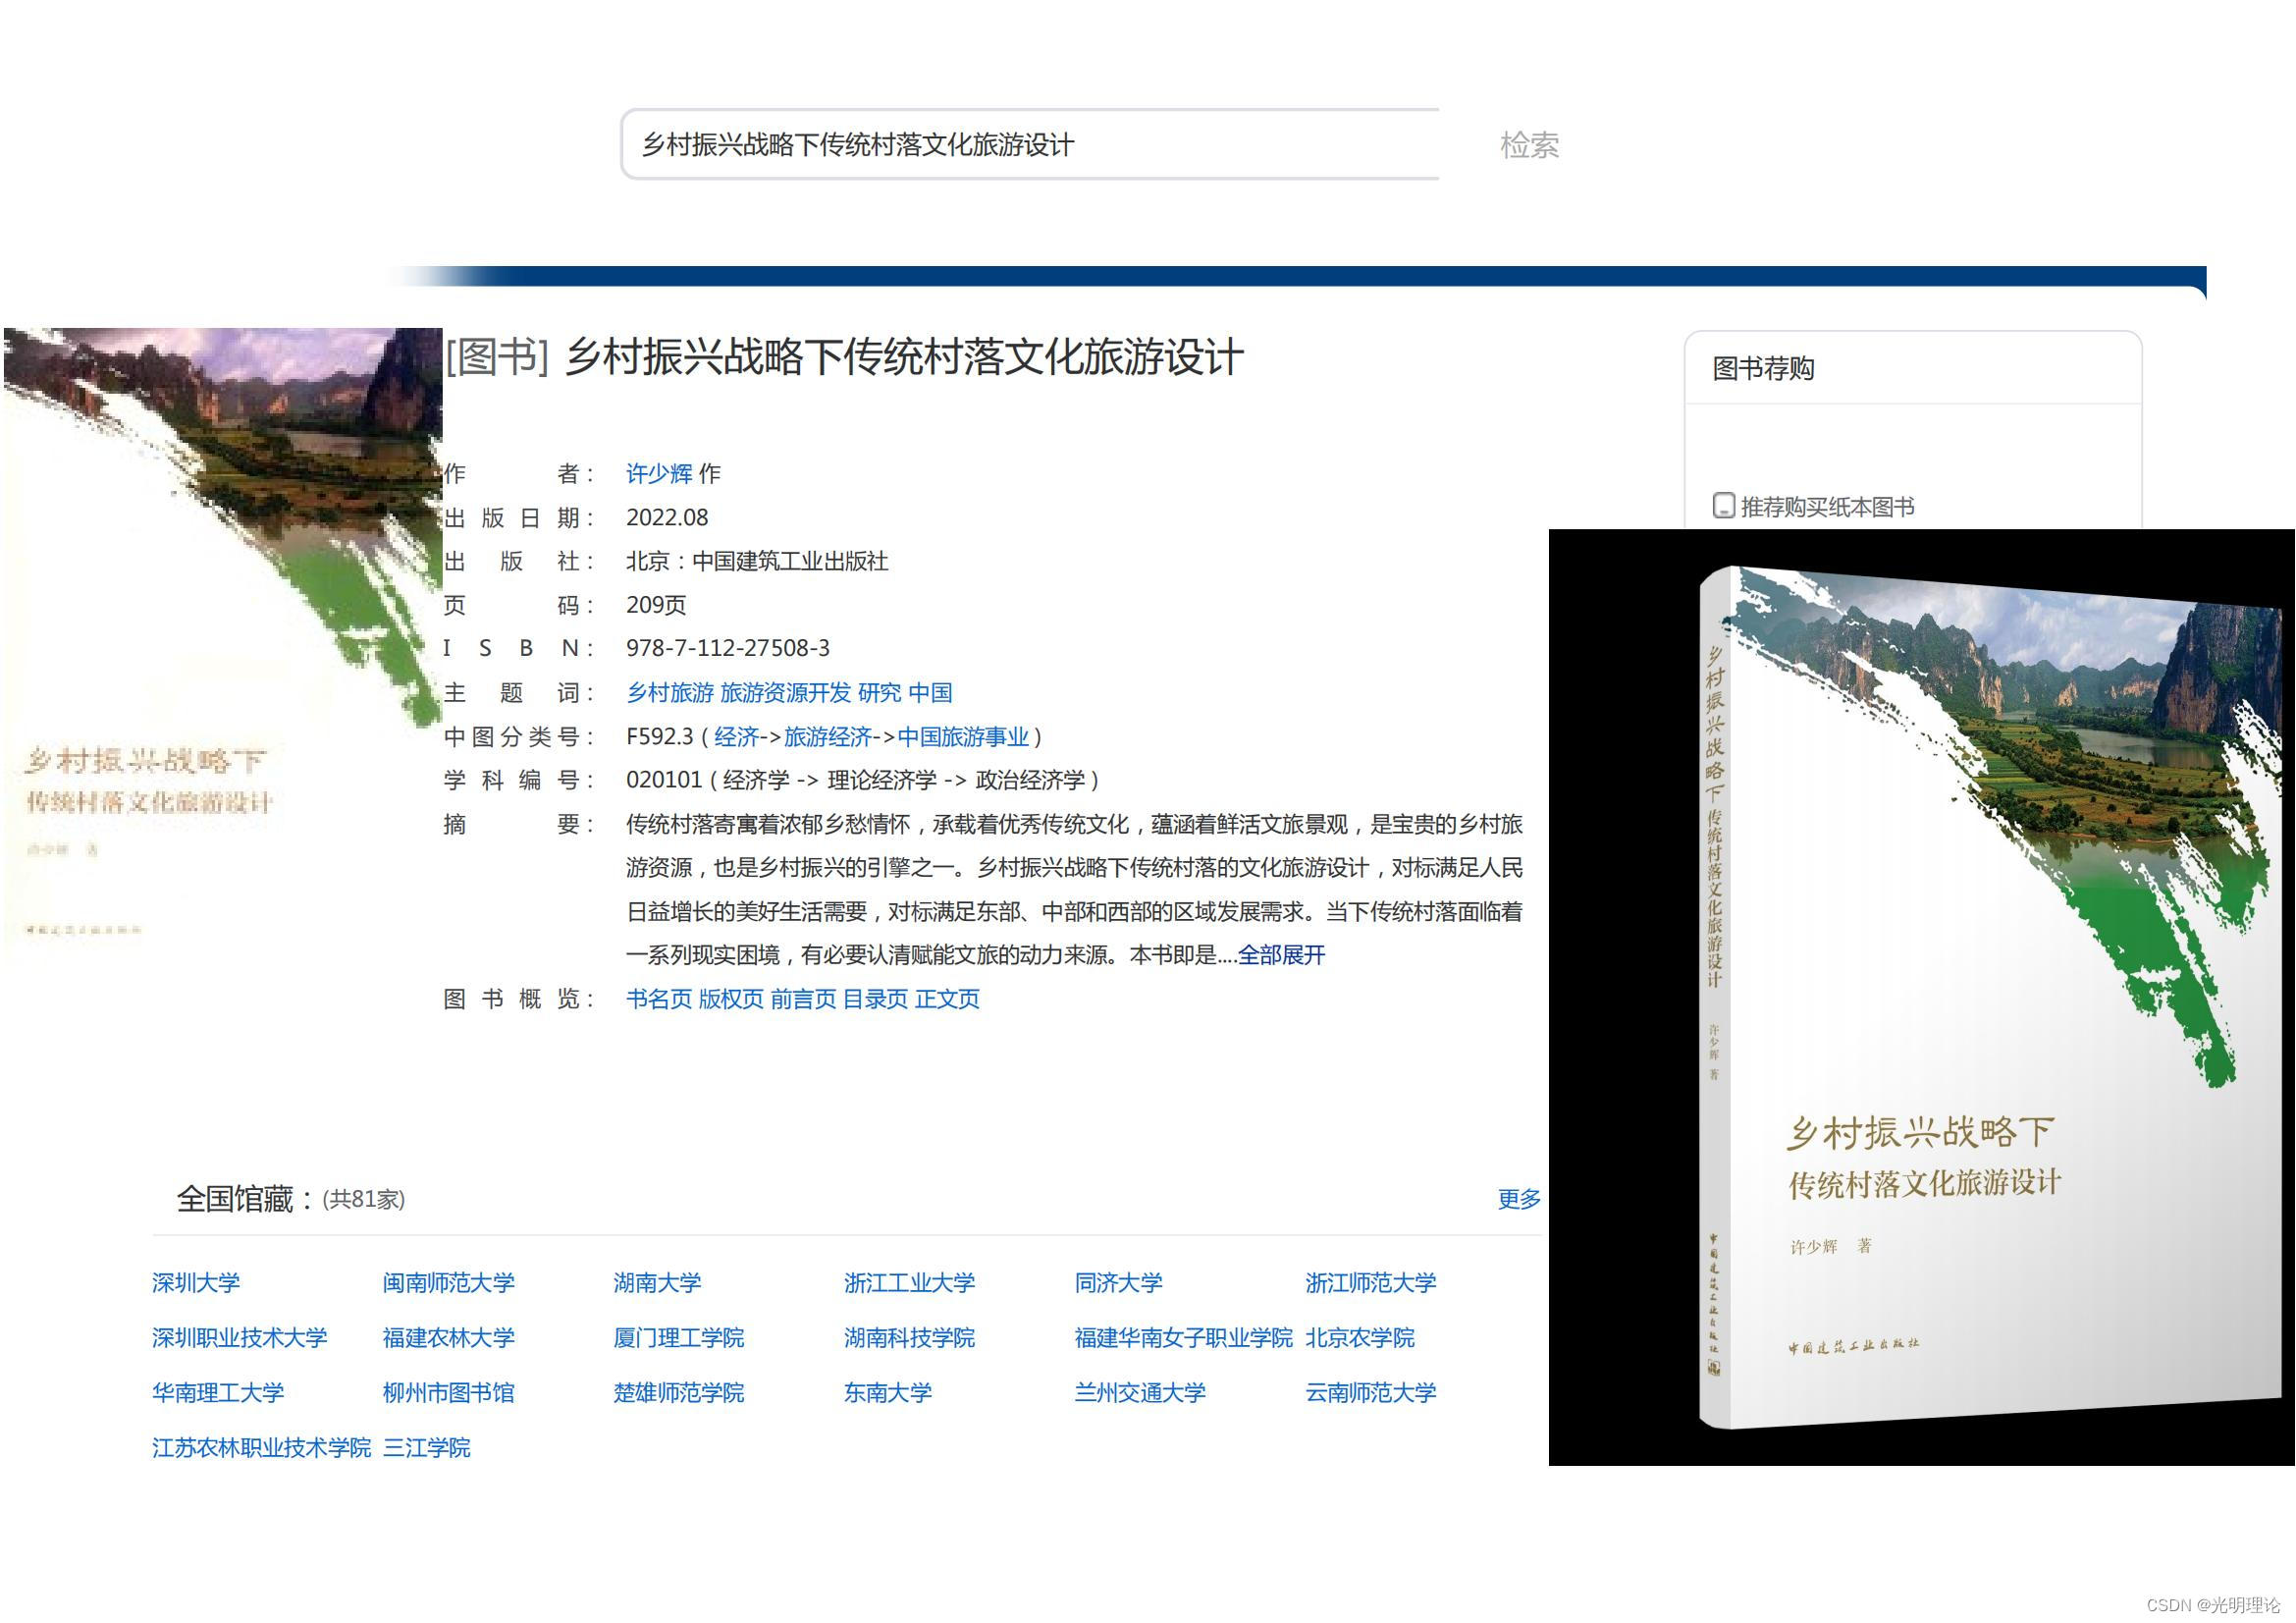Open library link 东南大学
The height and width of the screenshot is (1623, 2296).
pos(888,1392)
